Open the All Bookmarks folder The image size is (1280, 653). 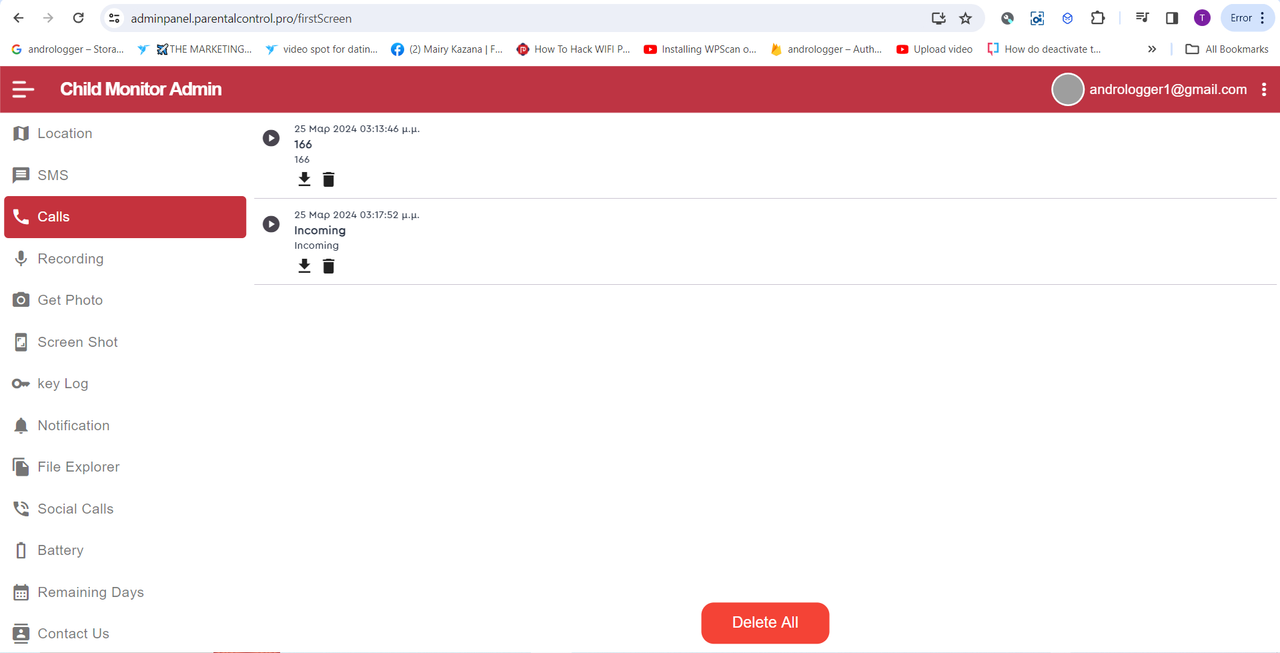pos(1227,49)
